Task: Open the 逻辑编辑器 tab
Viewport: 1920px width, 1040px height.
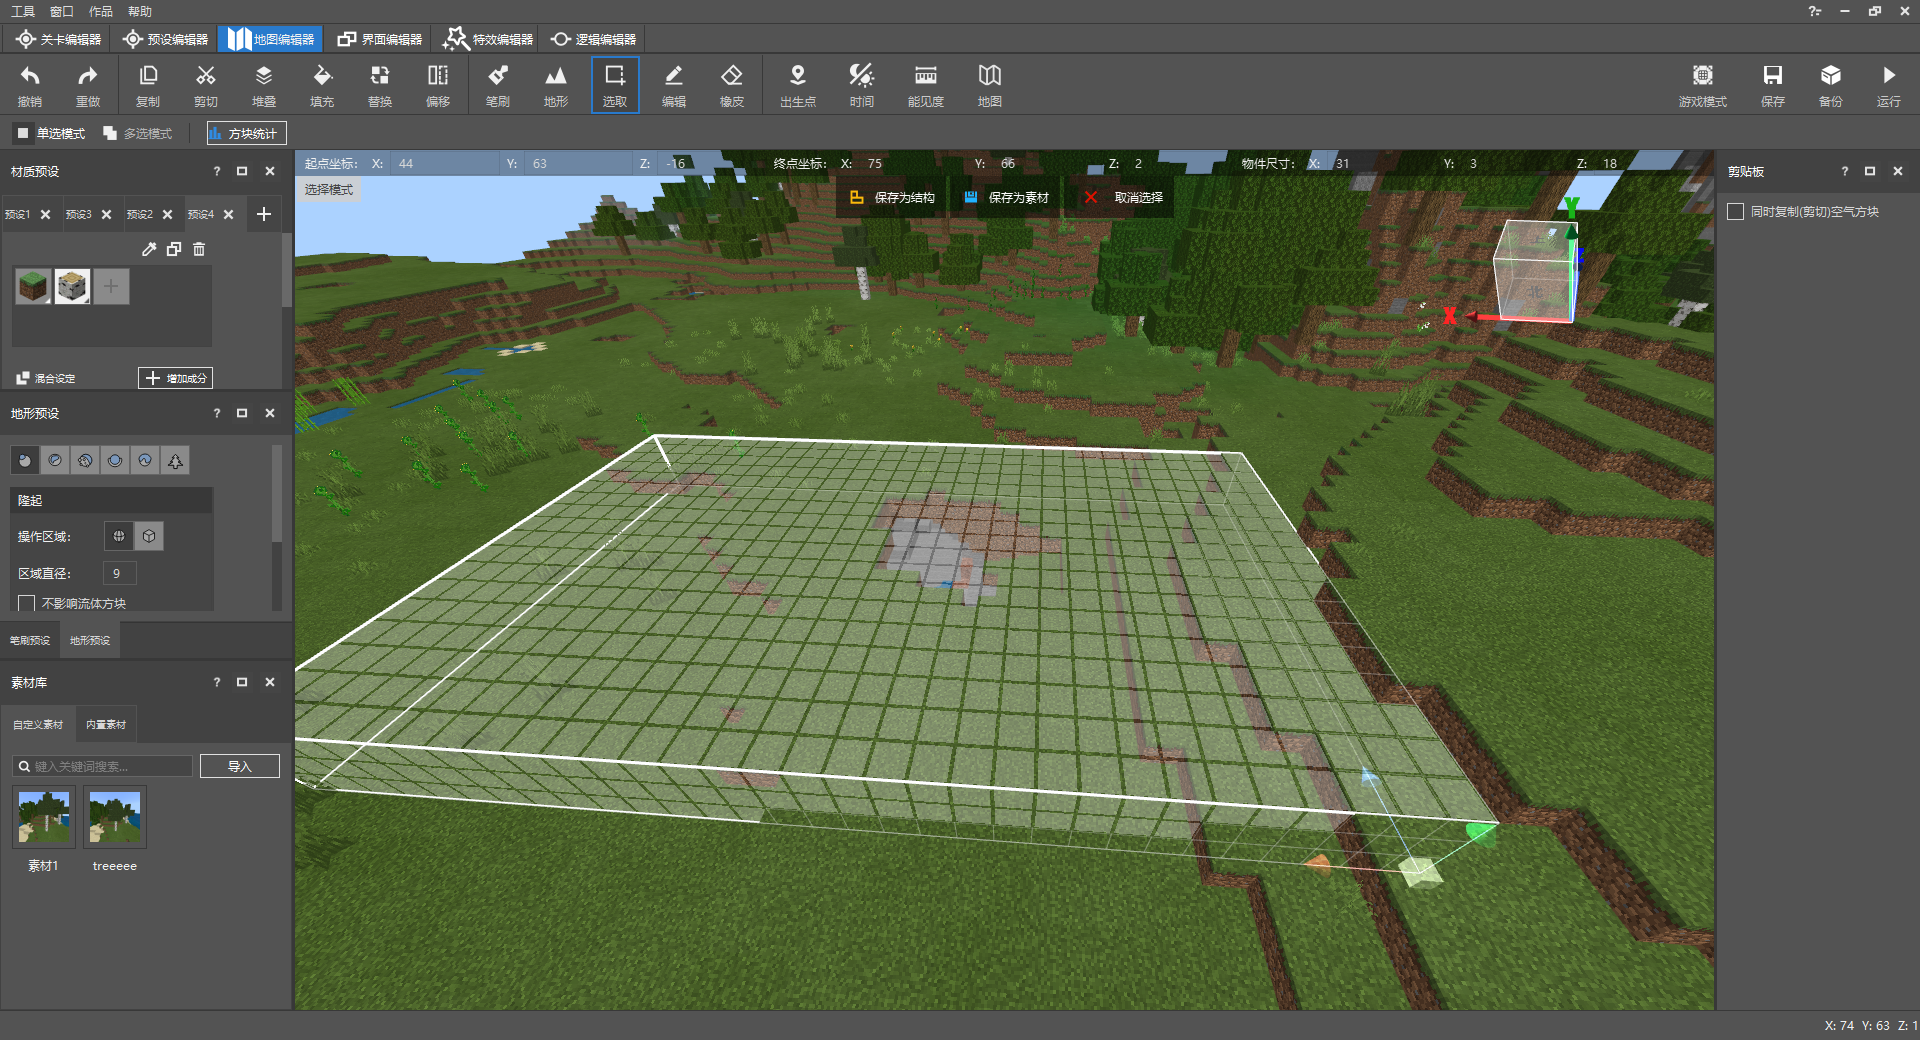Action: [x=594, y=39]
